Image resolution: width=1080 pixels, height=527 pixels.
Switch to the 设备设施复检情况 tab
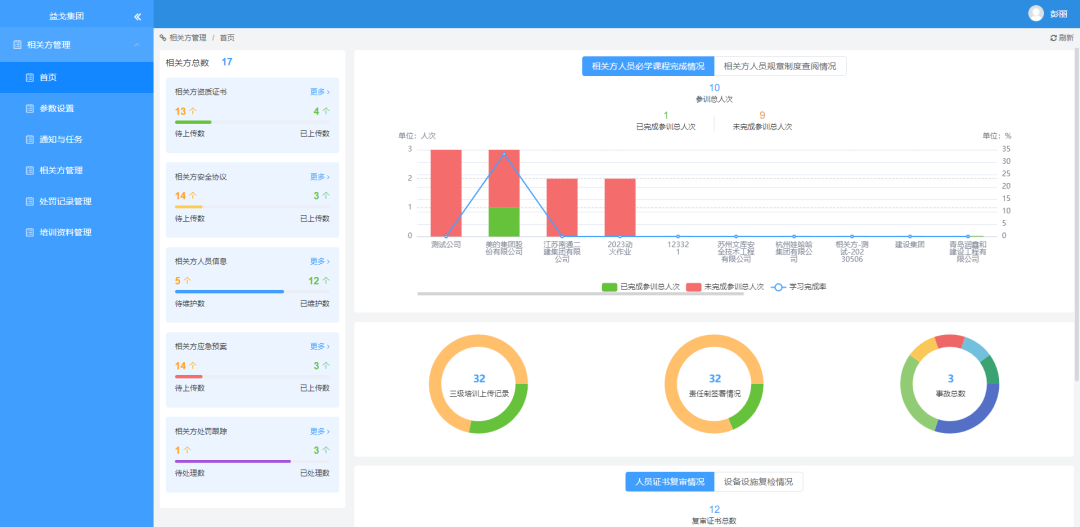pyautogui.click(x=757, y=482)
